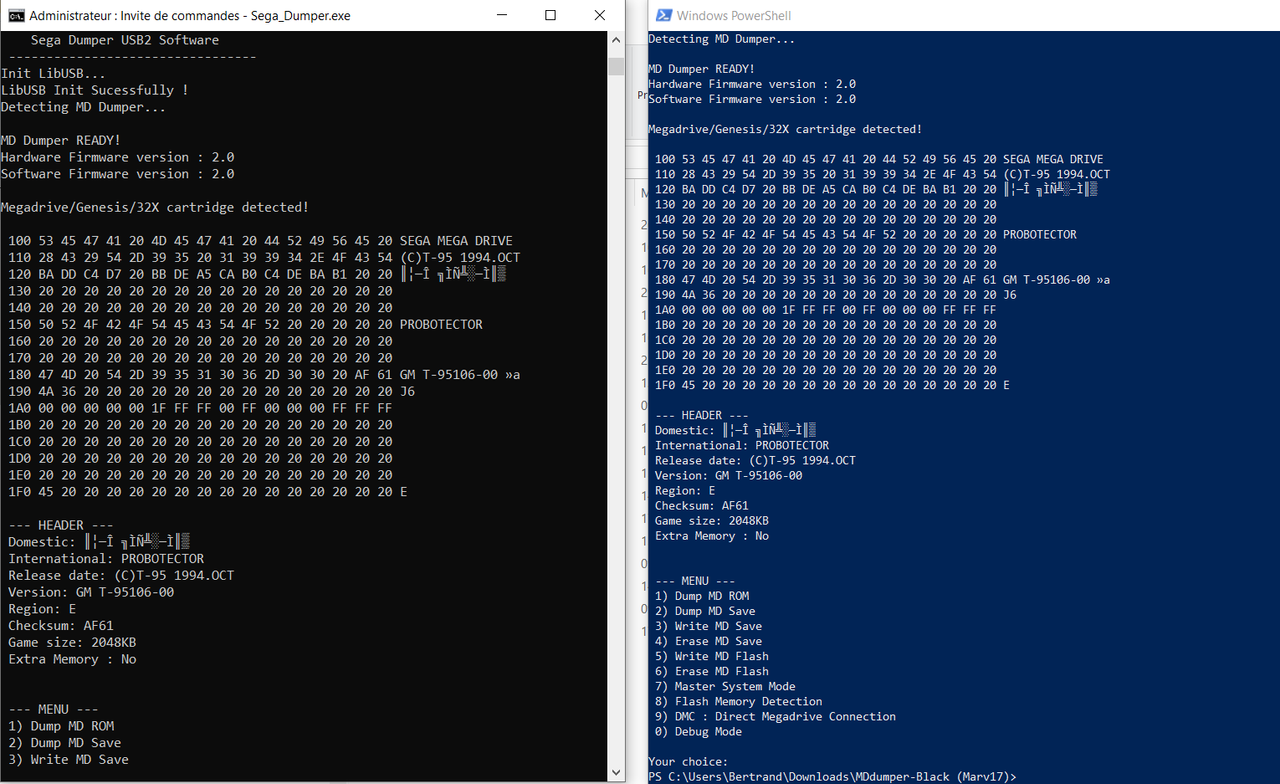The height and width of the screenshot is (784, 1280).
Task: Click '3) Write MD Save' in the command prompt
Action: click(68, 759)
